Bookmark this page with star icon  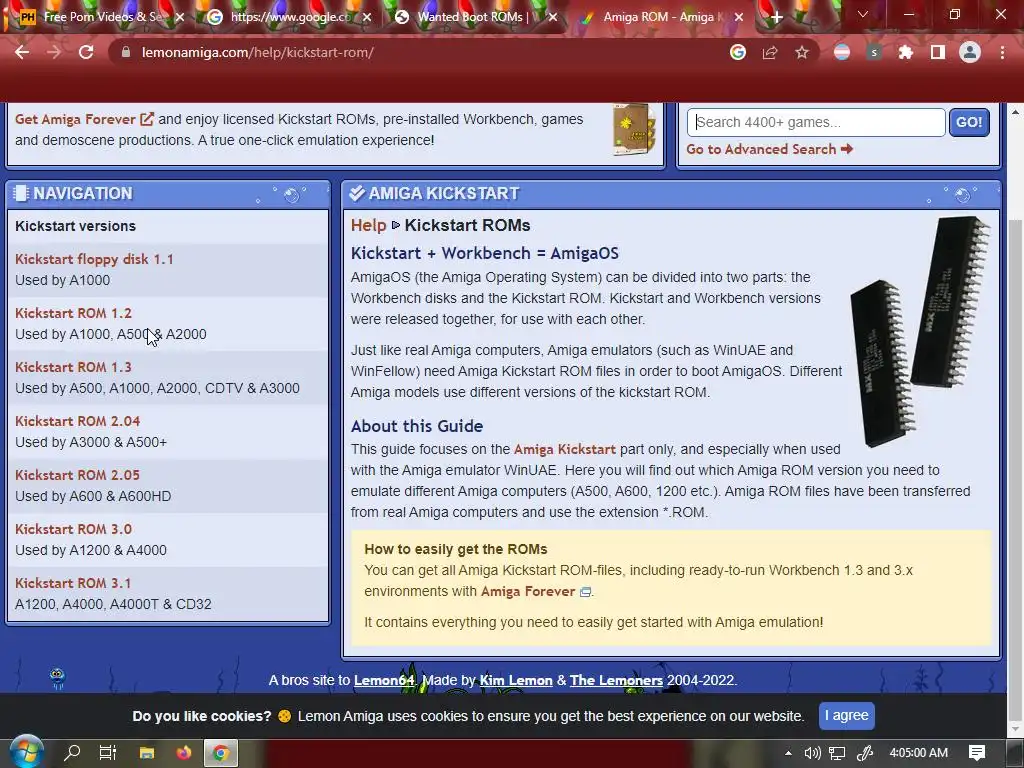point(802,52)
